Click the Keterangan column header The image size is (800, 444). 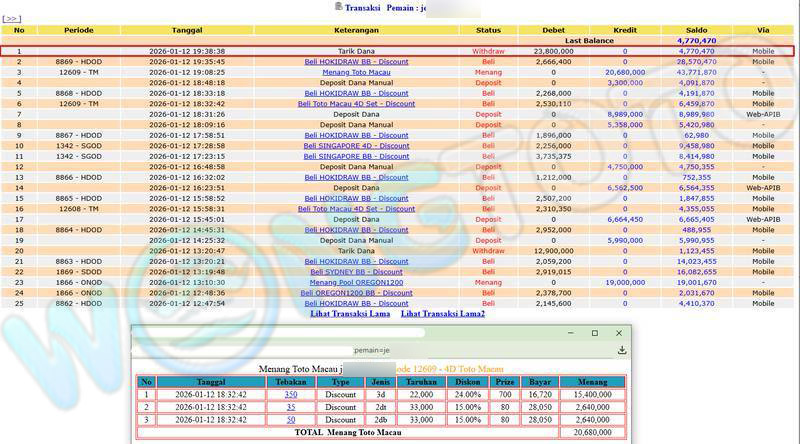356,30
